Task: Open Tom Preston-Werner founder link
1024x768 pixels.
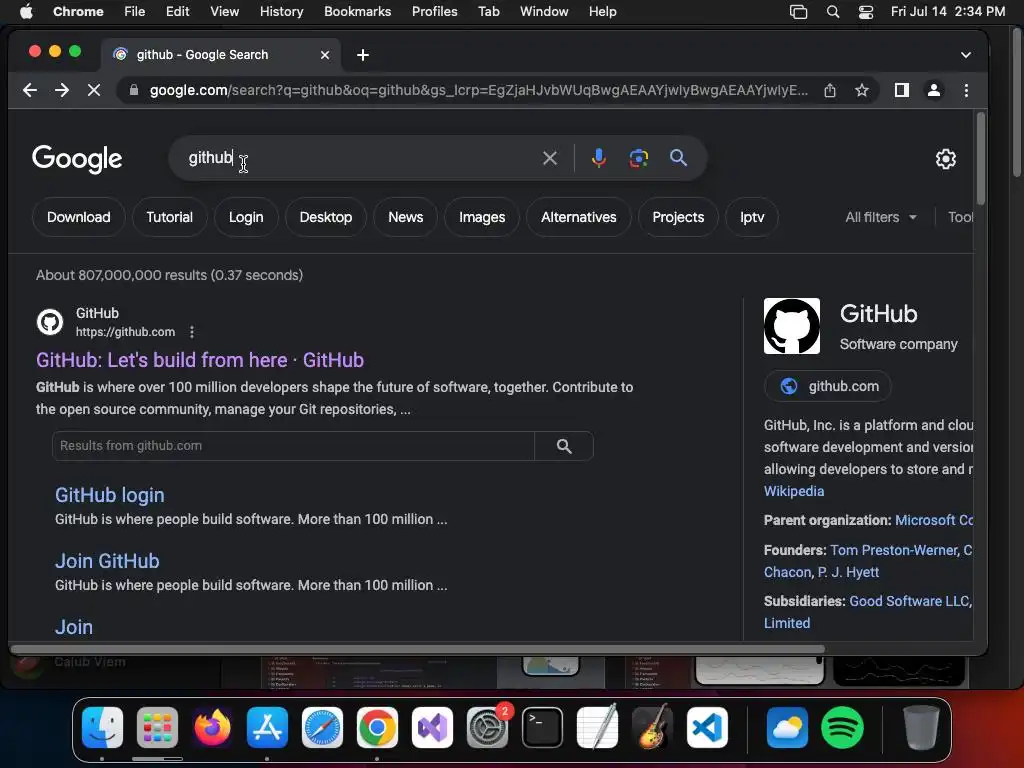Action: 894,550
